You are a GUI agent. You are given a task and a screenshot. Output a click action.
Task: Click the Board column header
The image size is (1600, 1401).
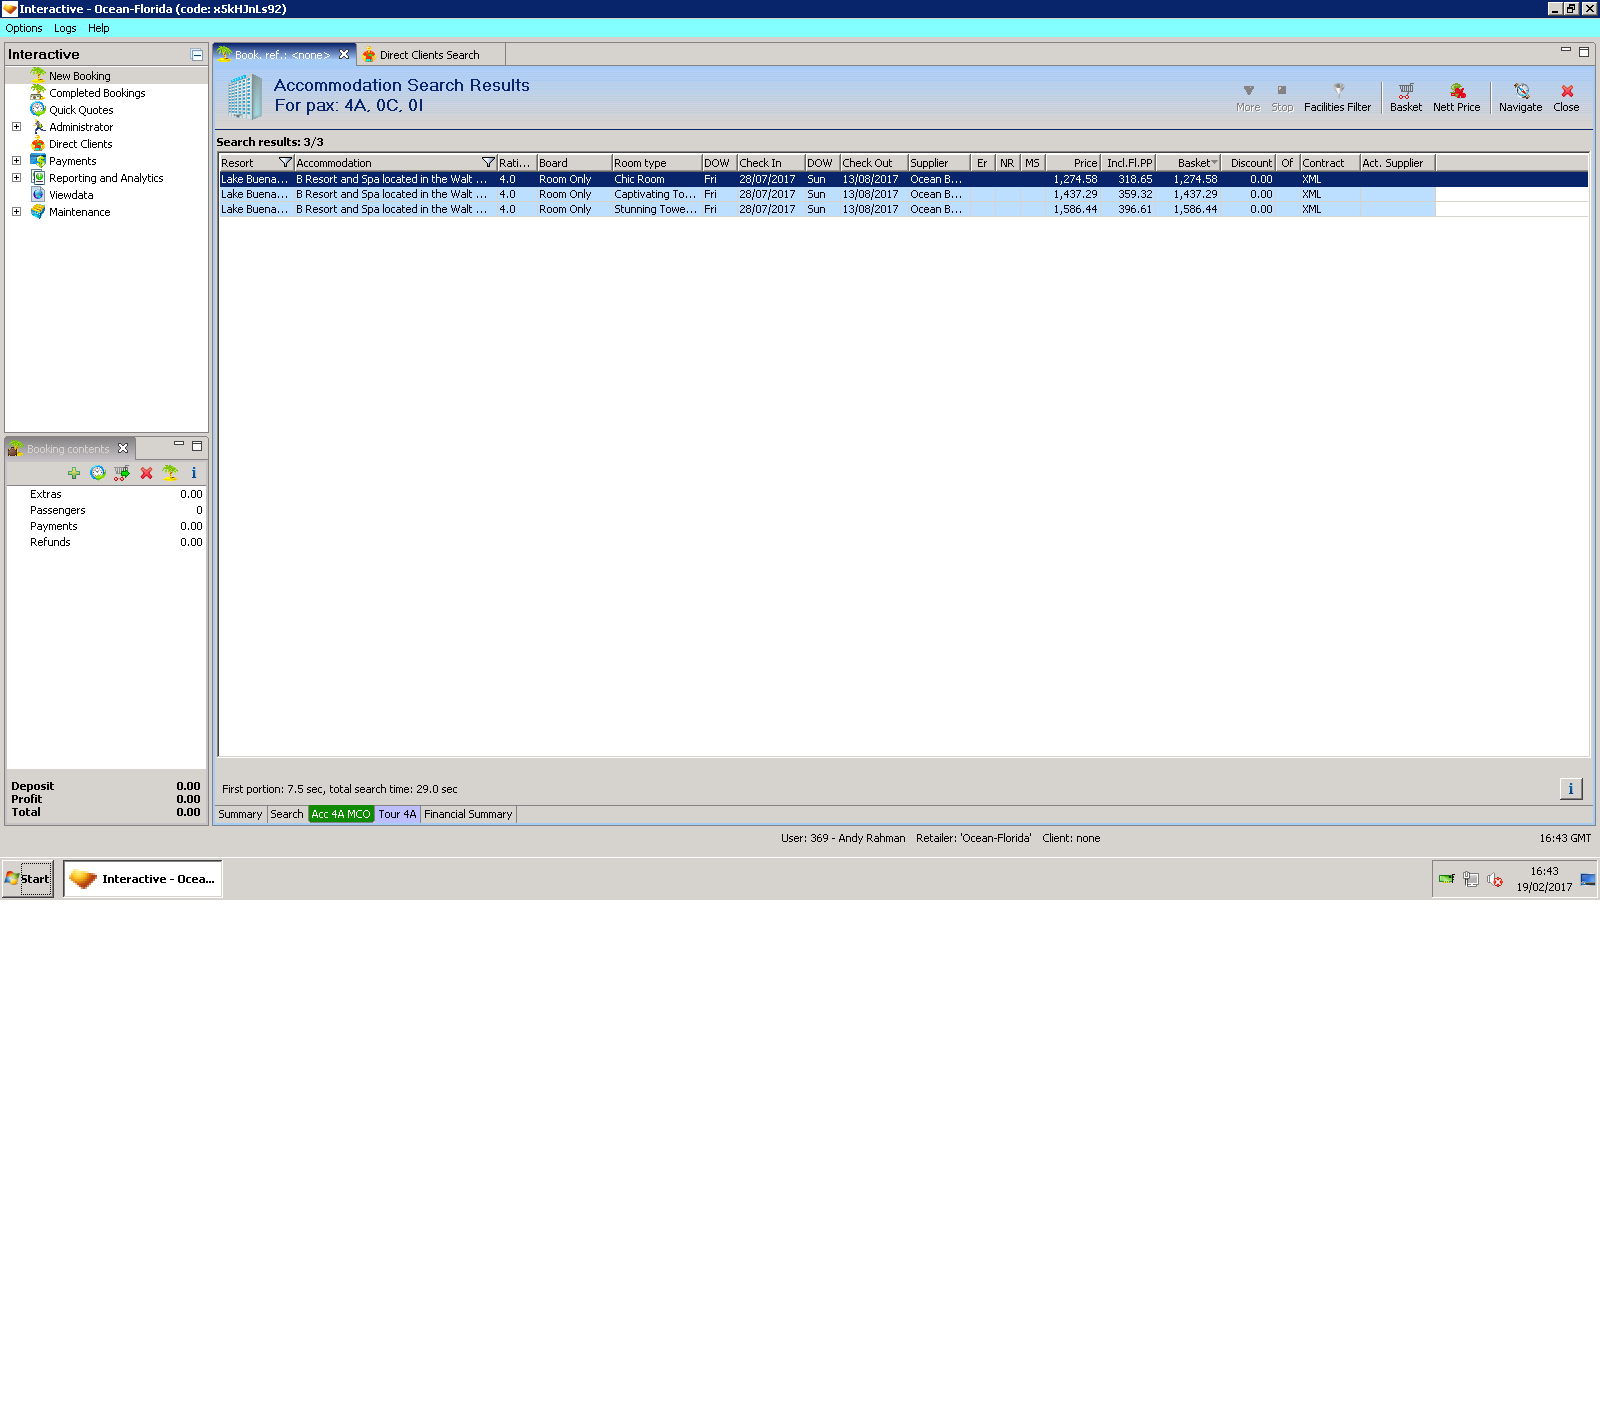click(574, 163)
